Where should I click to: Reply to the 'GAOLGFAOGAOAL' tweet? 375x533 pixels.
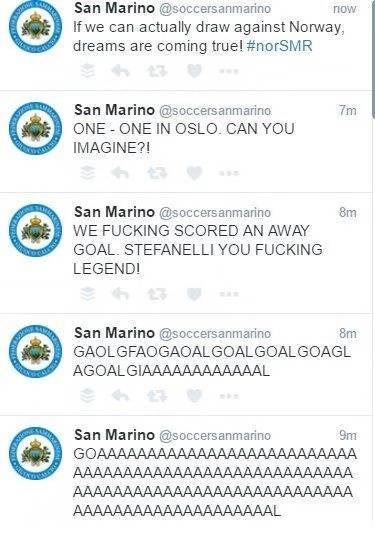[x=120, y=396]
